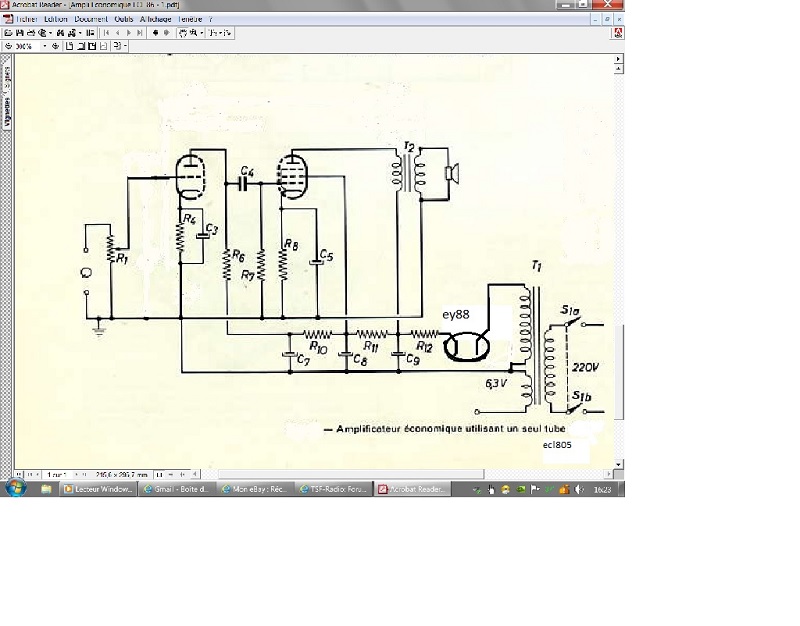Go to next page toolbar arrow
This screenshot has width=800, height=626.
[x=129, y=33]
